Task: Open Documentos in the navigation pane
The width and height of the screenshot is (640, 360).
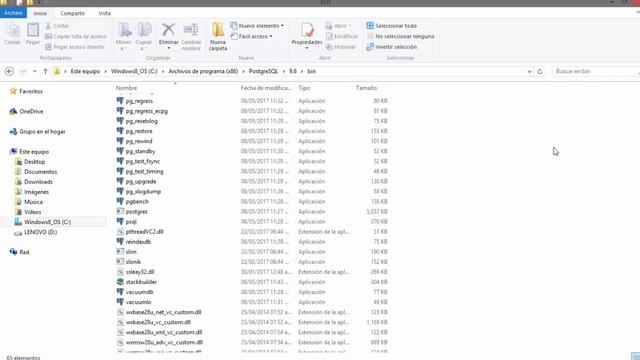Action: click(x=40, y=172)
